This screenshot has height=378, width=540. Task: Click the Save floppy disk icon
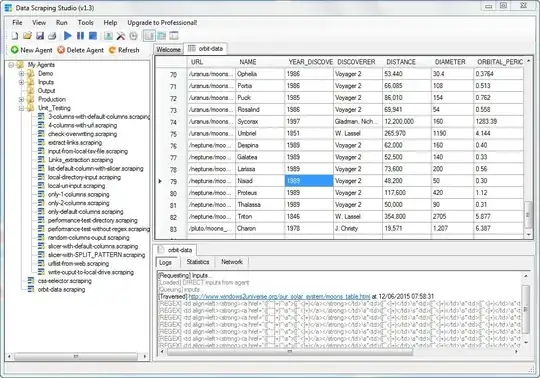40,36
